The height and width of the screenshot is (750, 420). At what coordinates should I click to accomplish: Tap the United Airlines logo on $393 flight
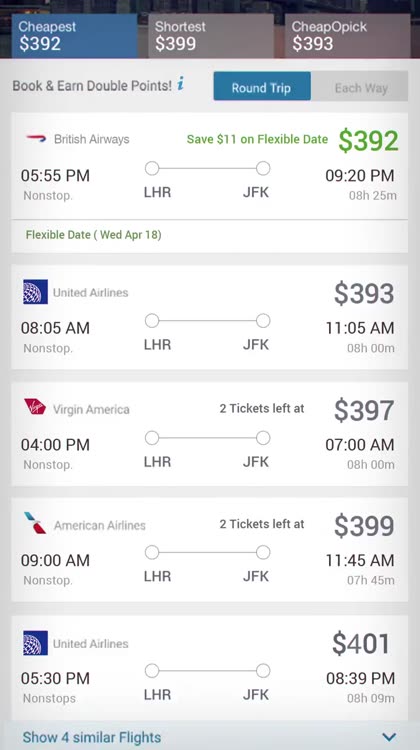(35, 292)
